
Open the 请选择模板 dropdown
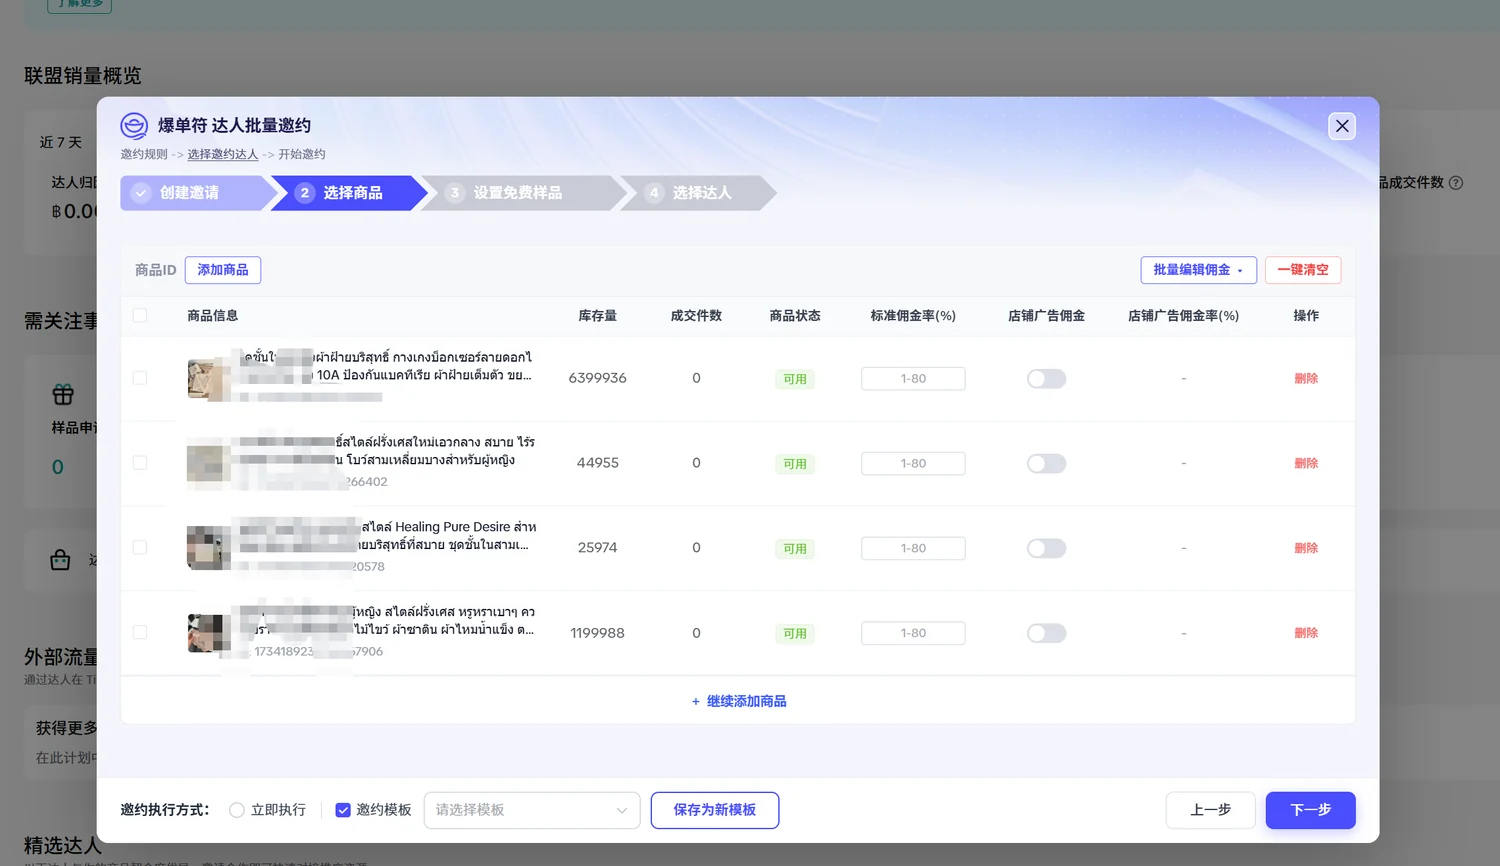(532, 810)
